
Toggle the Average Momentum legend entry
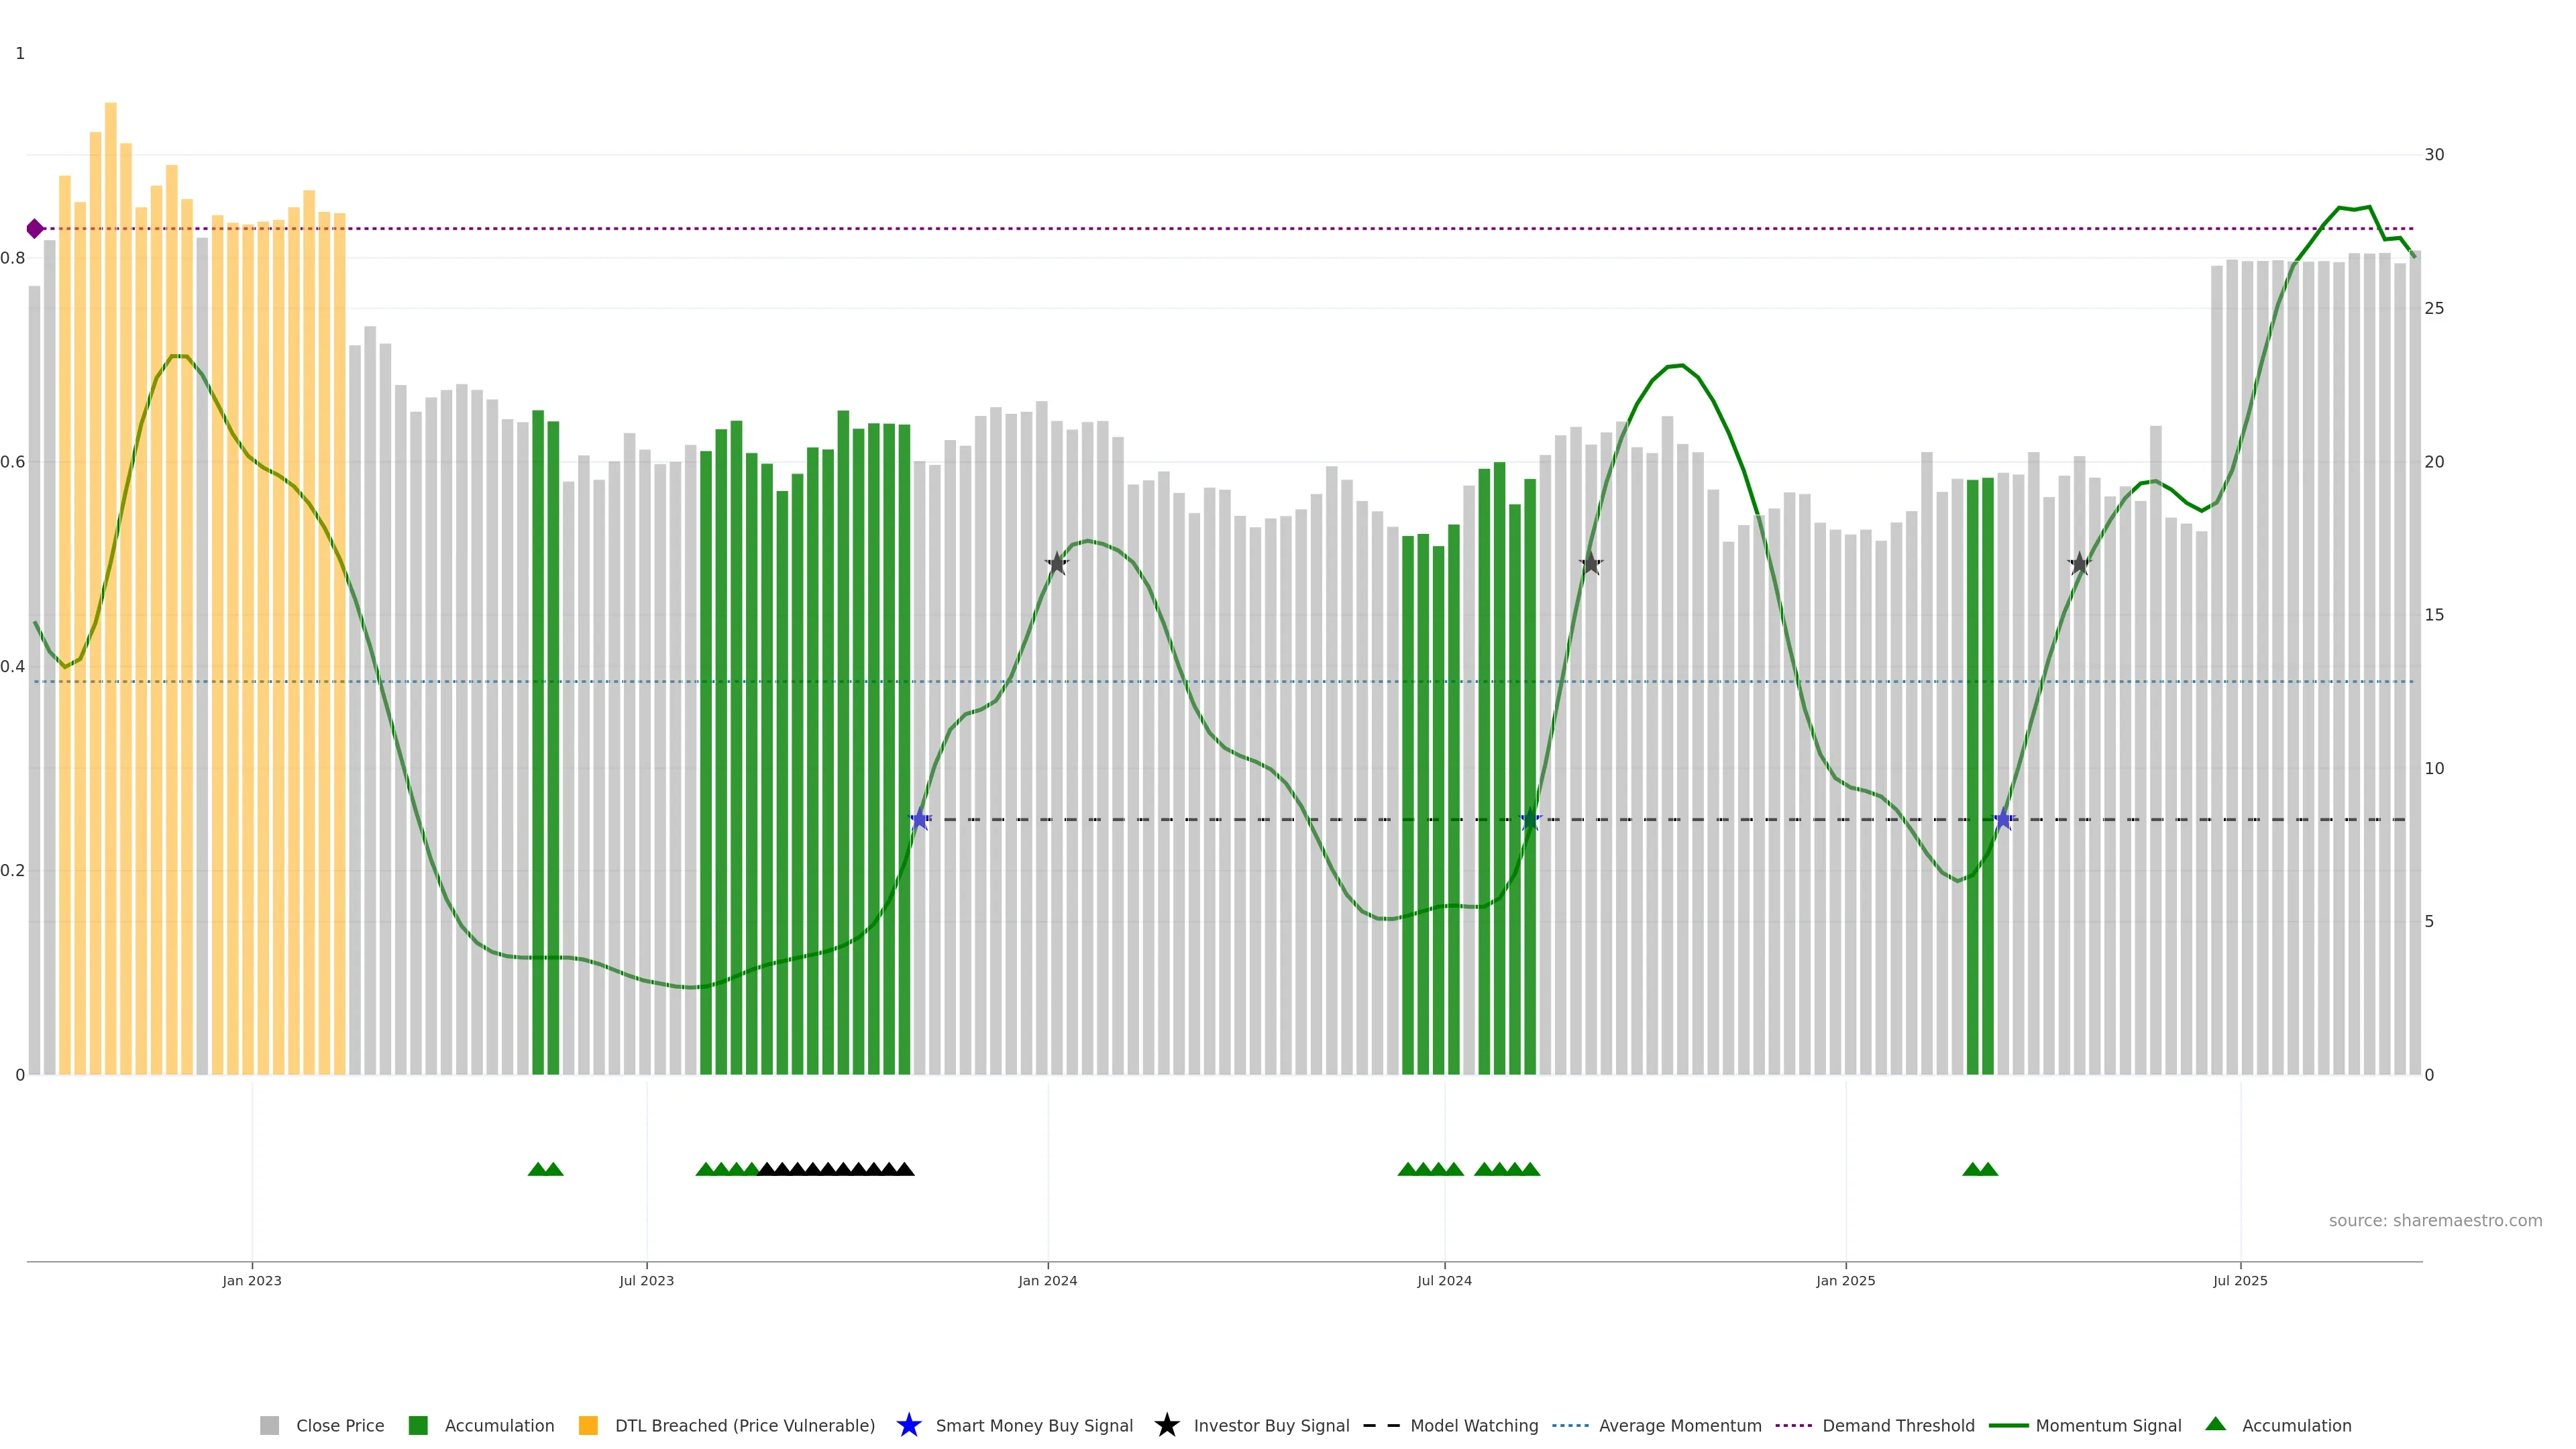tap(1679, 1426)
